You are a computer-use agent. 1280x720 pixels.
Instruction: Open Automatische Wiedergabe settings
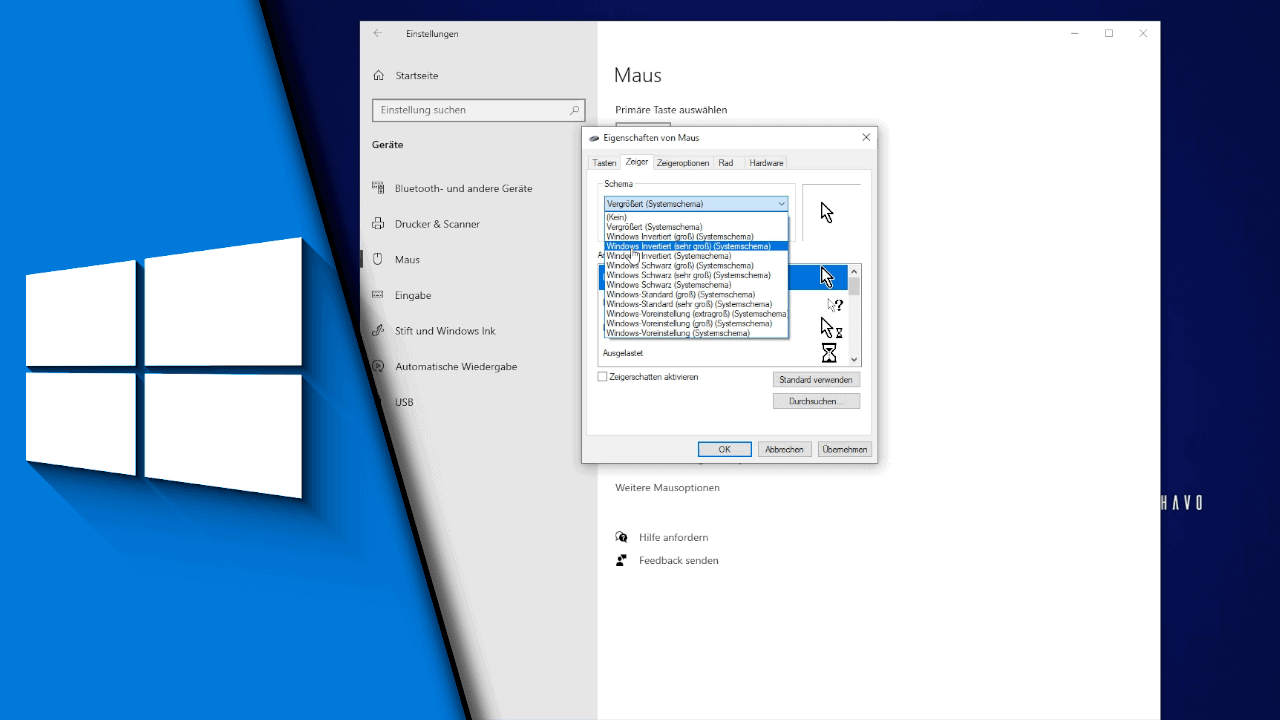456,366
